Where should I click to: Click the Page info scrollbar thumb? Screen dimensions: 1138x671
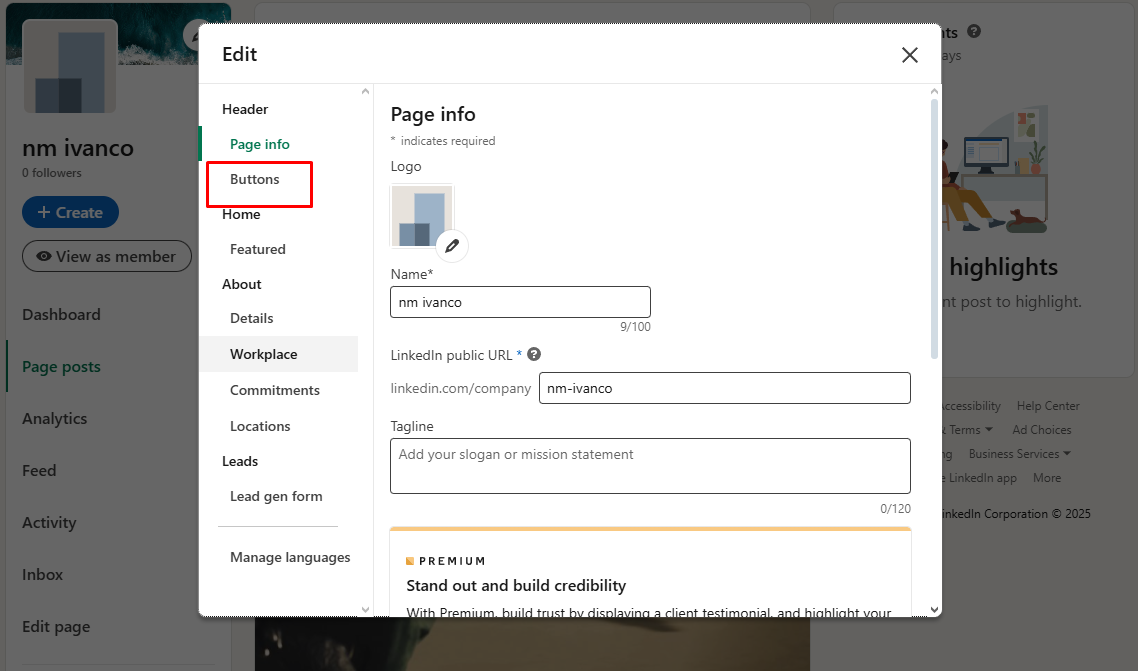tap(934, 229)
